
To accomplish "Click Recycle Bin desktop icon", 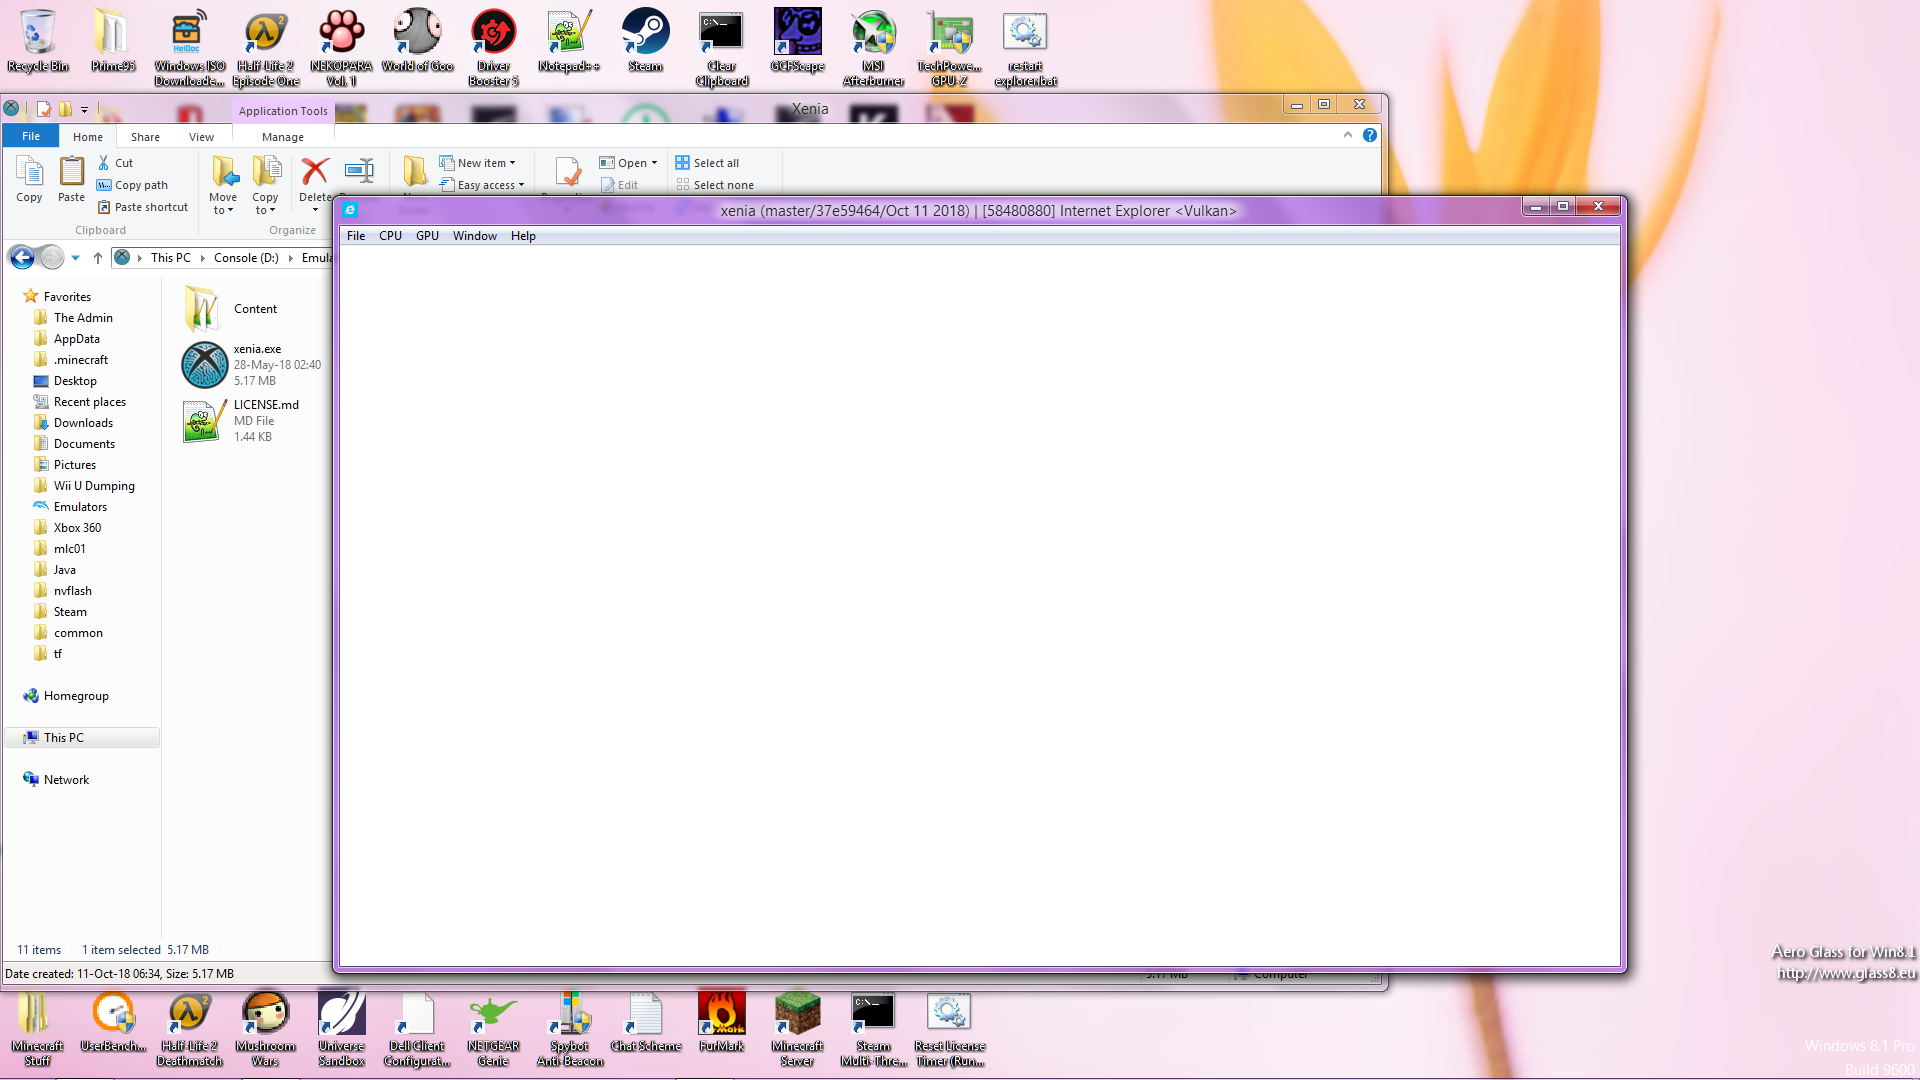I will coord(38,42).
